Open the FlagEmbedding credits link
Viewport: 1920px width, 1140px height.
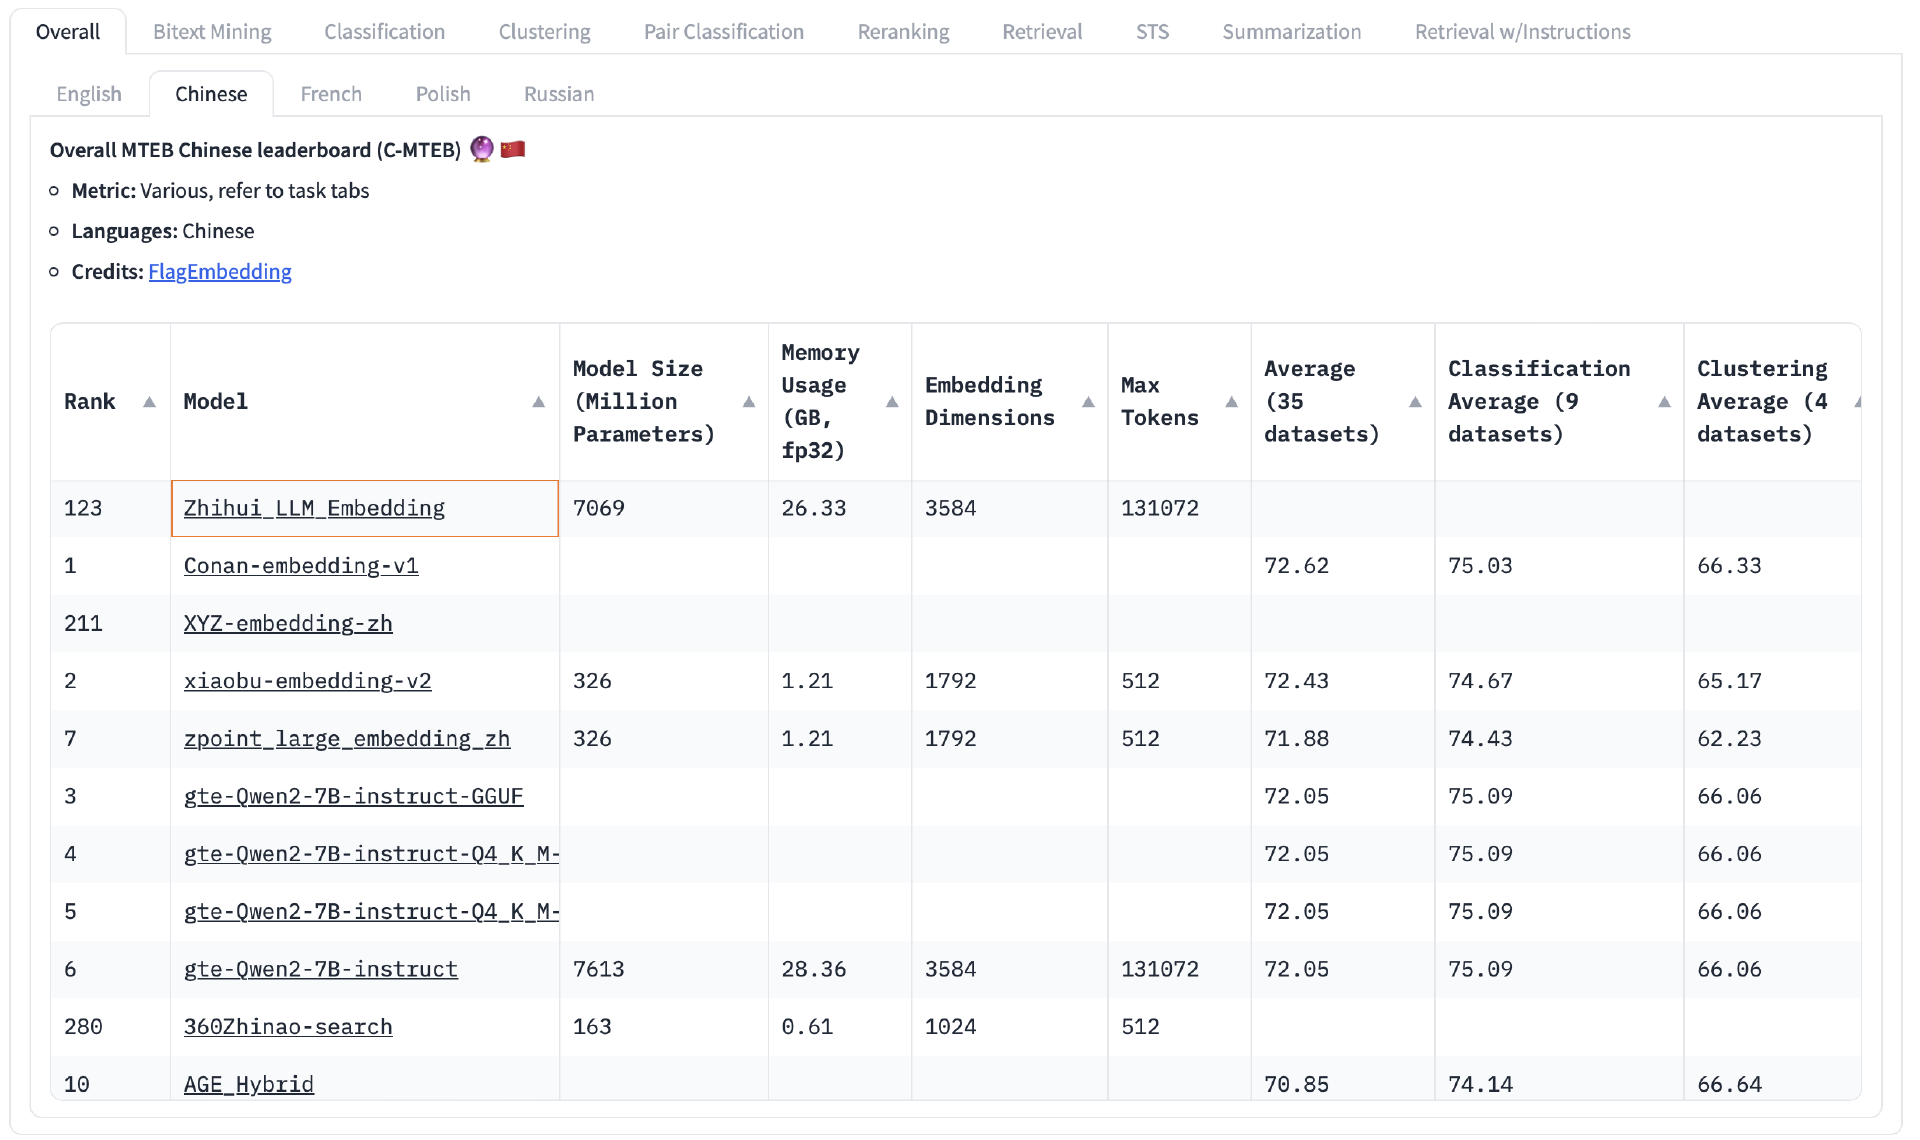pyautogui.click(x=220, y=272)
